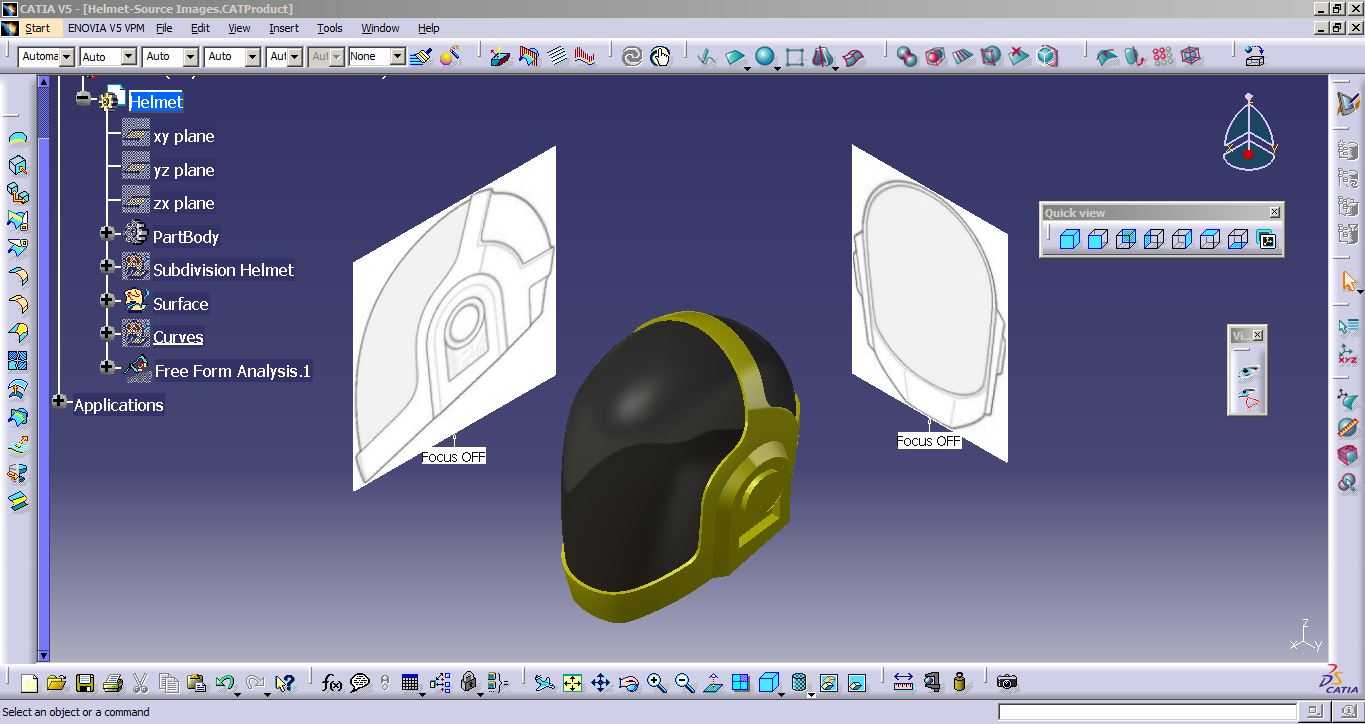Click the red dots pattern icon

click(x=1162, y=57)
